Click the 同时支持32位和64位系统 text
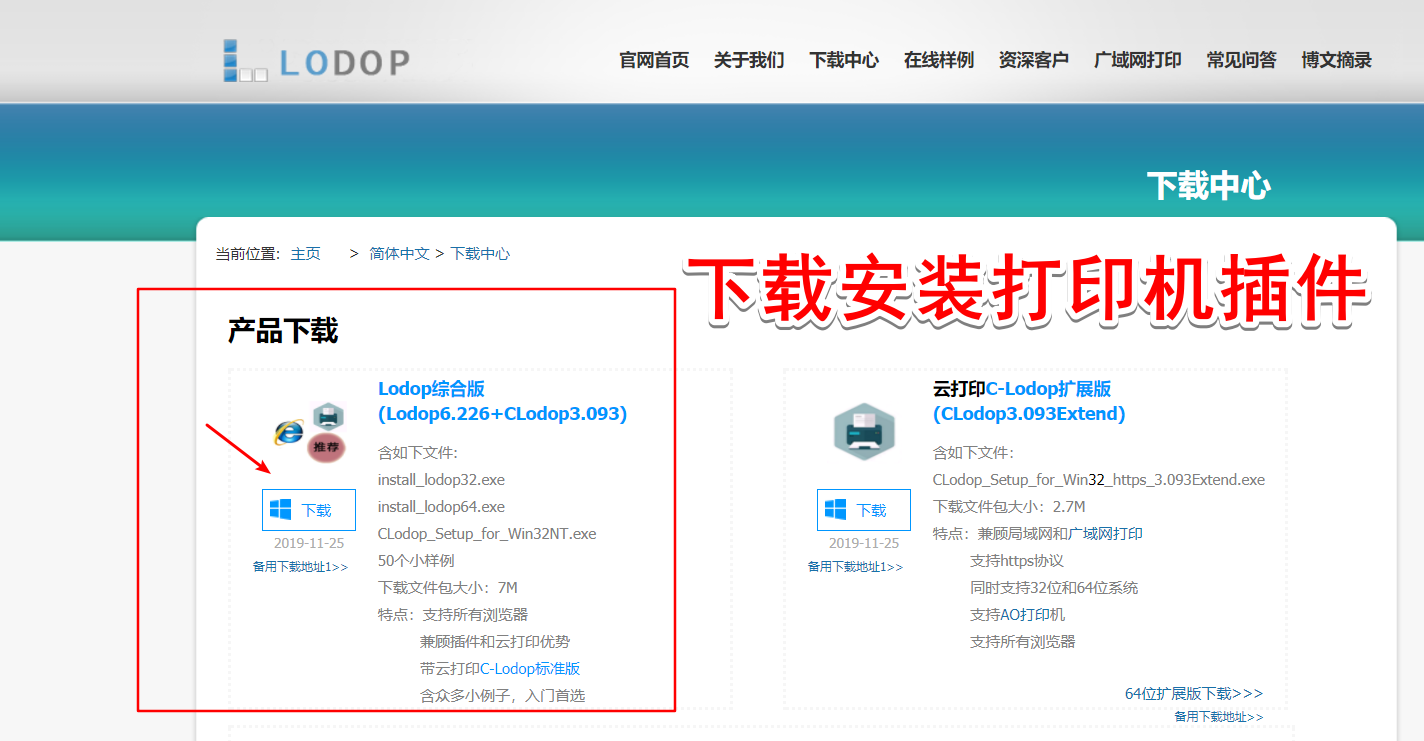The image size is (1424, 741). point(1054,588)
